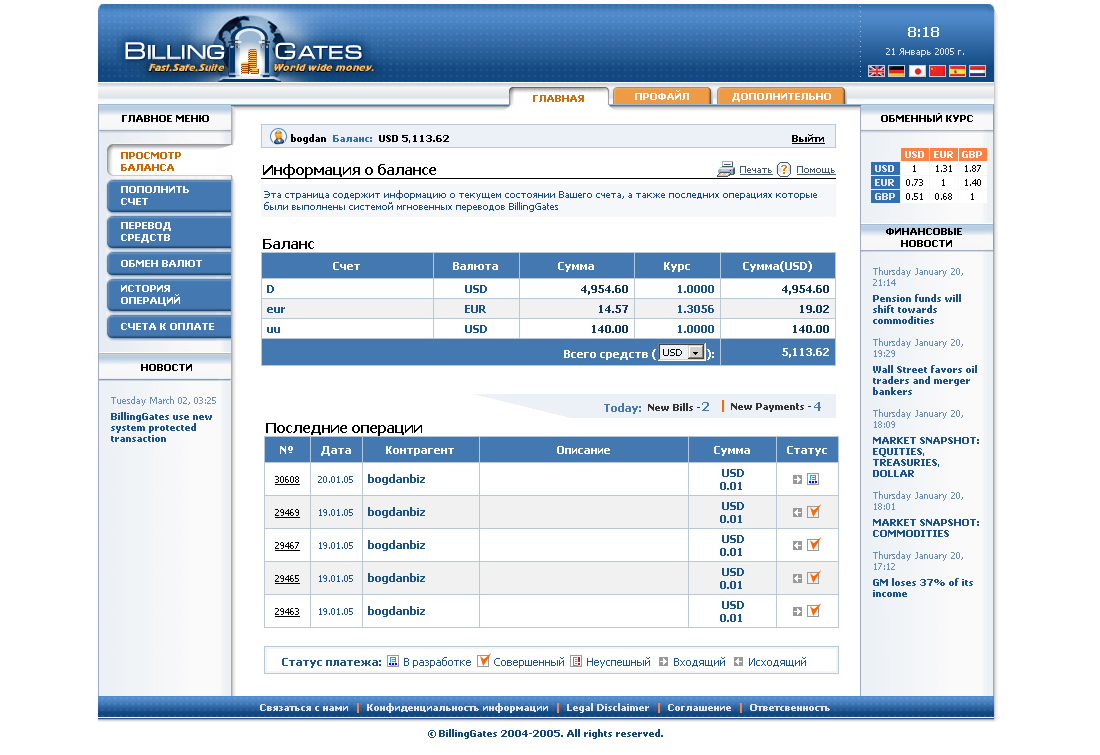
Task: Click the Spanish flag language icon
Action: tap(957, 71)
